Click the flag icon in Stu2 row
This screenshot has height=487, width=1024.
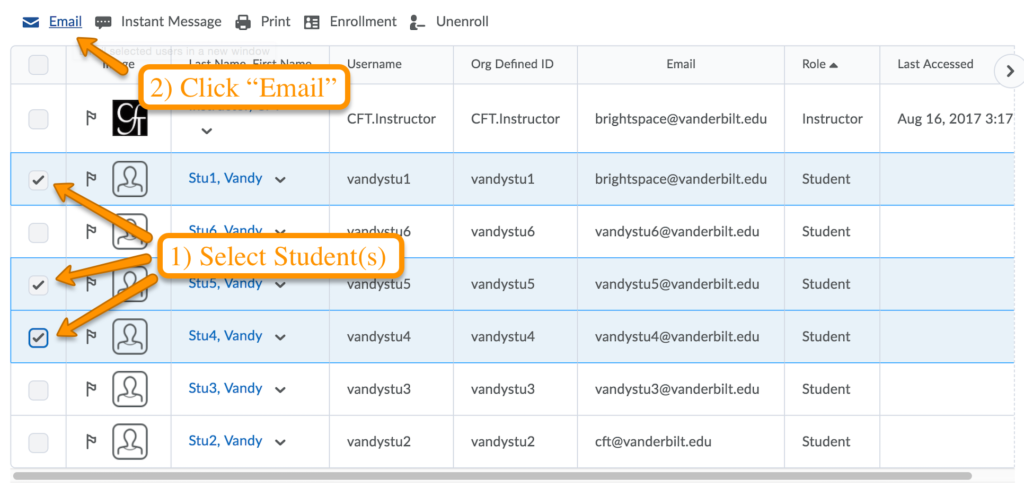(x=90, y=441)
